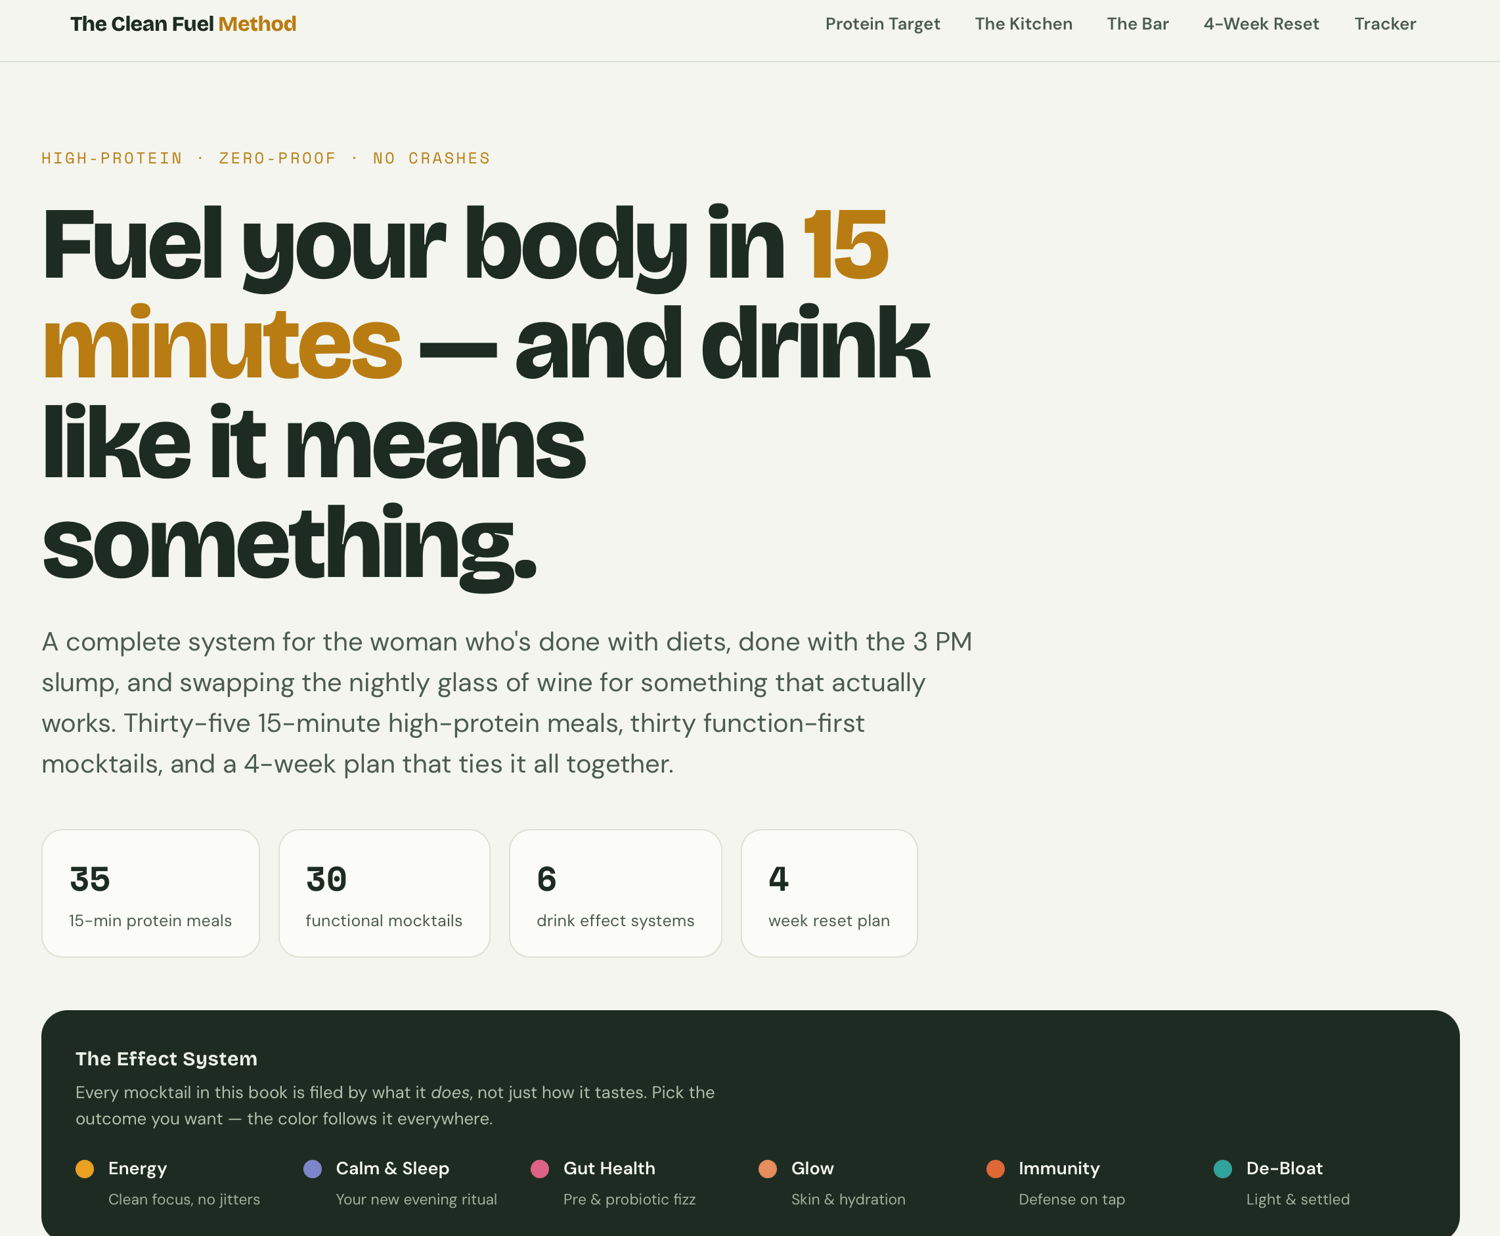Click 'Skin & hydration' description

click(848, 1199)
